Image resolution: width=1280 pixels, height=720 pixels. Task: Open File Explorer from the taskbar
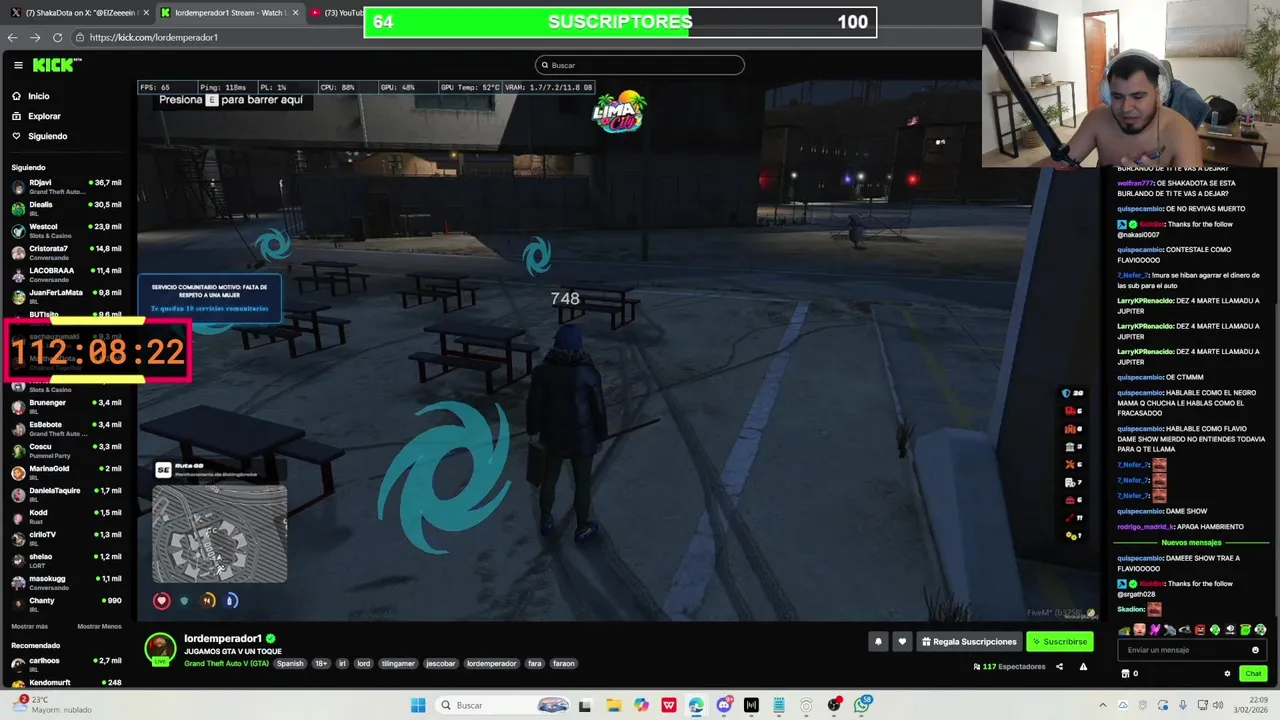click(x=614, y=705)
